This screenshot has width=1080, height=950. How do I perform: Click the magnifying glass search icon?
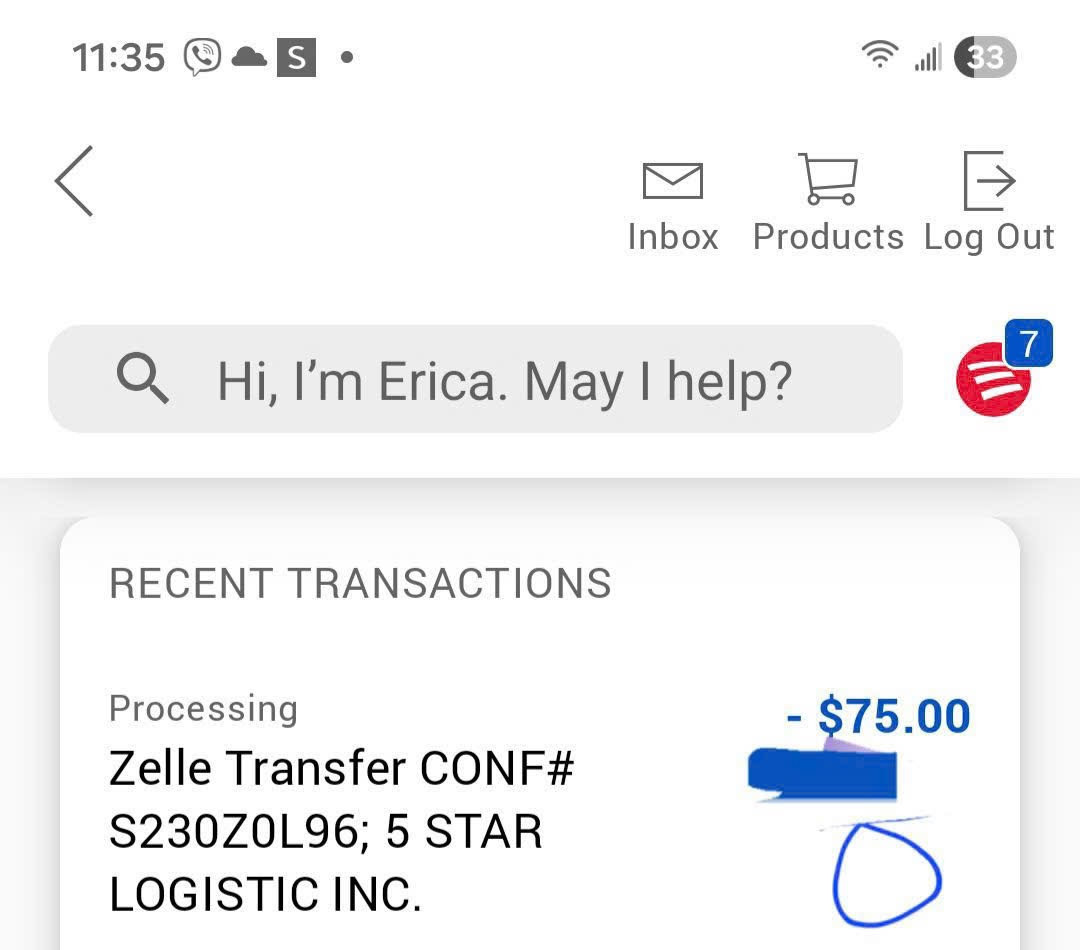142,379
